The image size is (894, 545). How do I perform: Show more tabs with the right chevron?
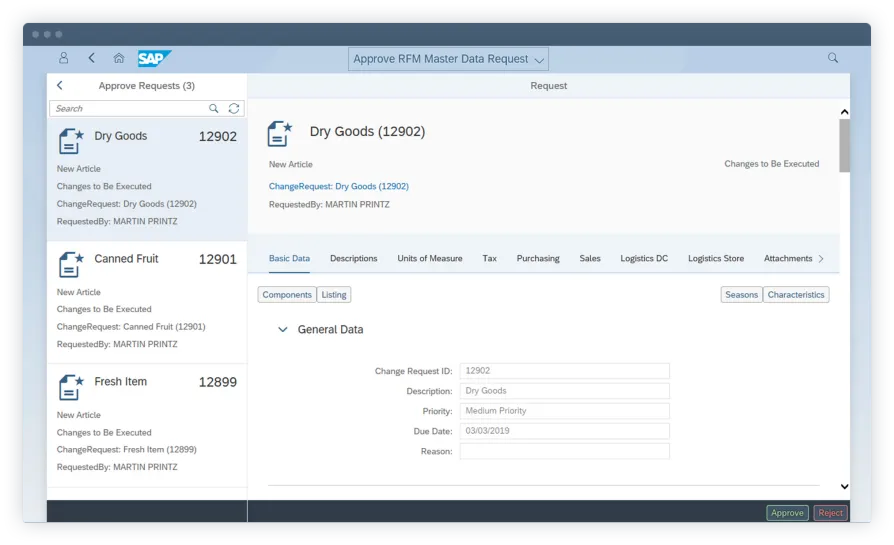tap(821, 259)
